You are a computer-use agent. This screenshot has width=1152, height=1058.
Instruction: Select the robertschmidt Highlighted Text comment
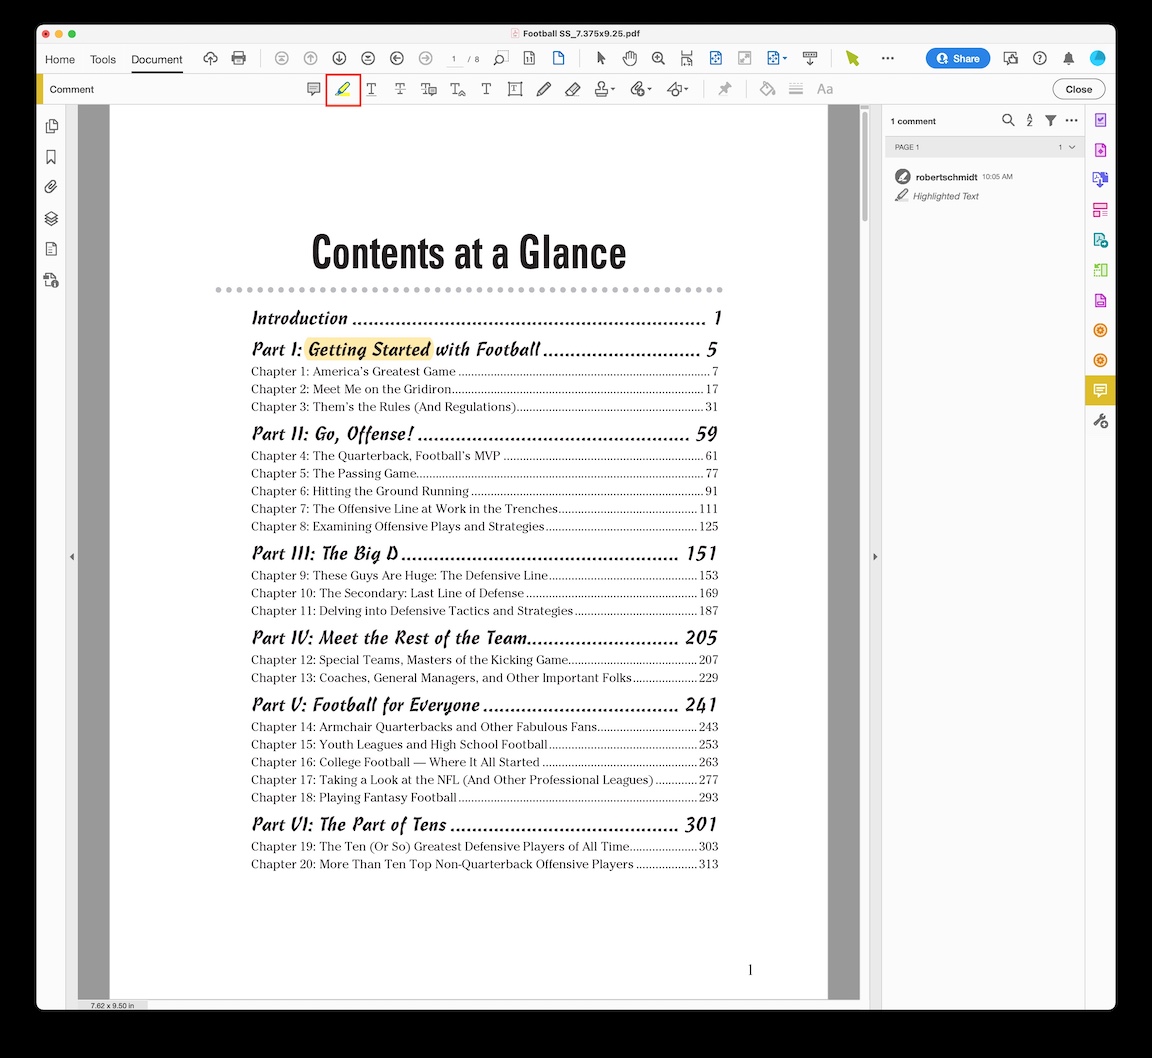point(983,186)
